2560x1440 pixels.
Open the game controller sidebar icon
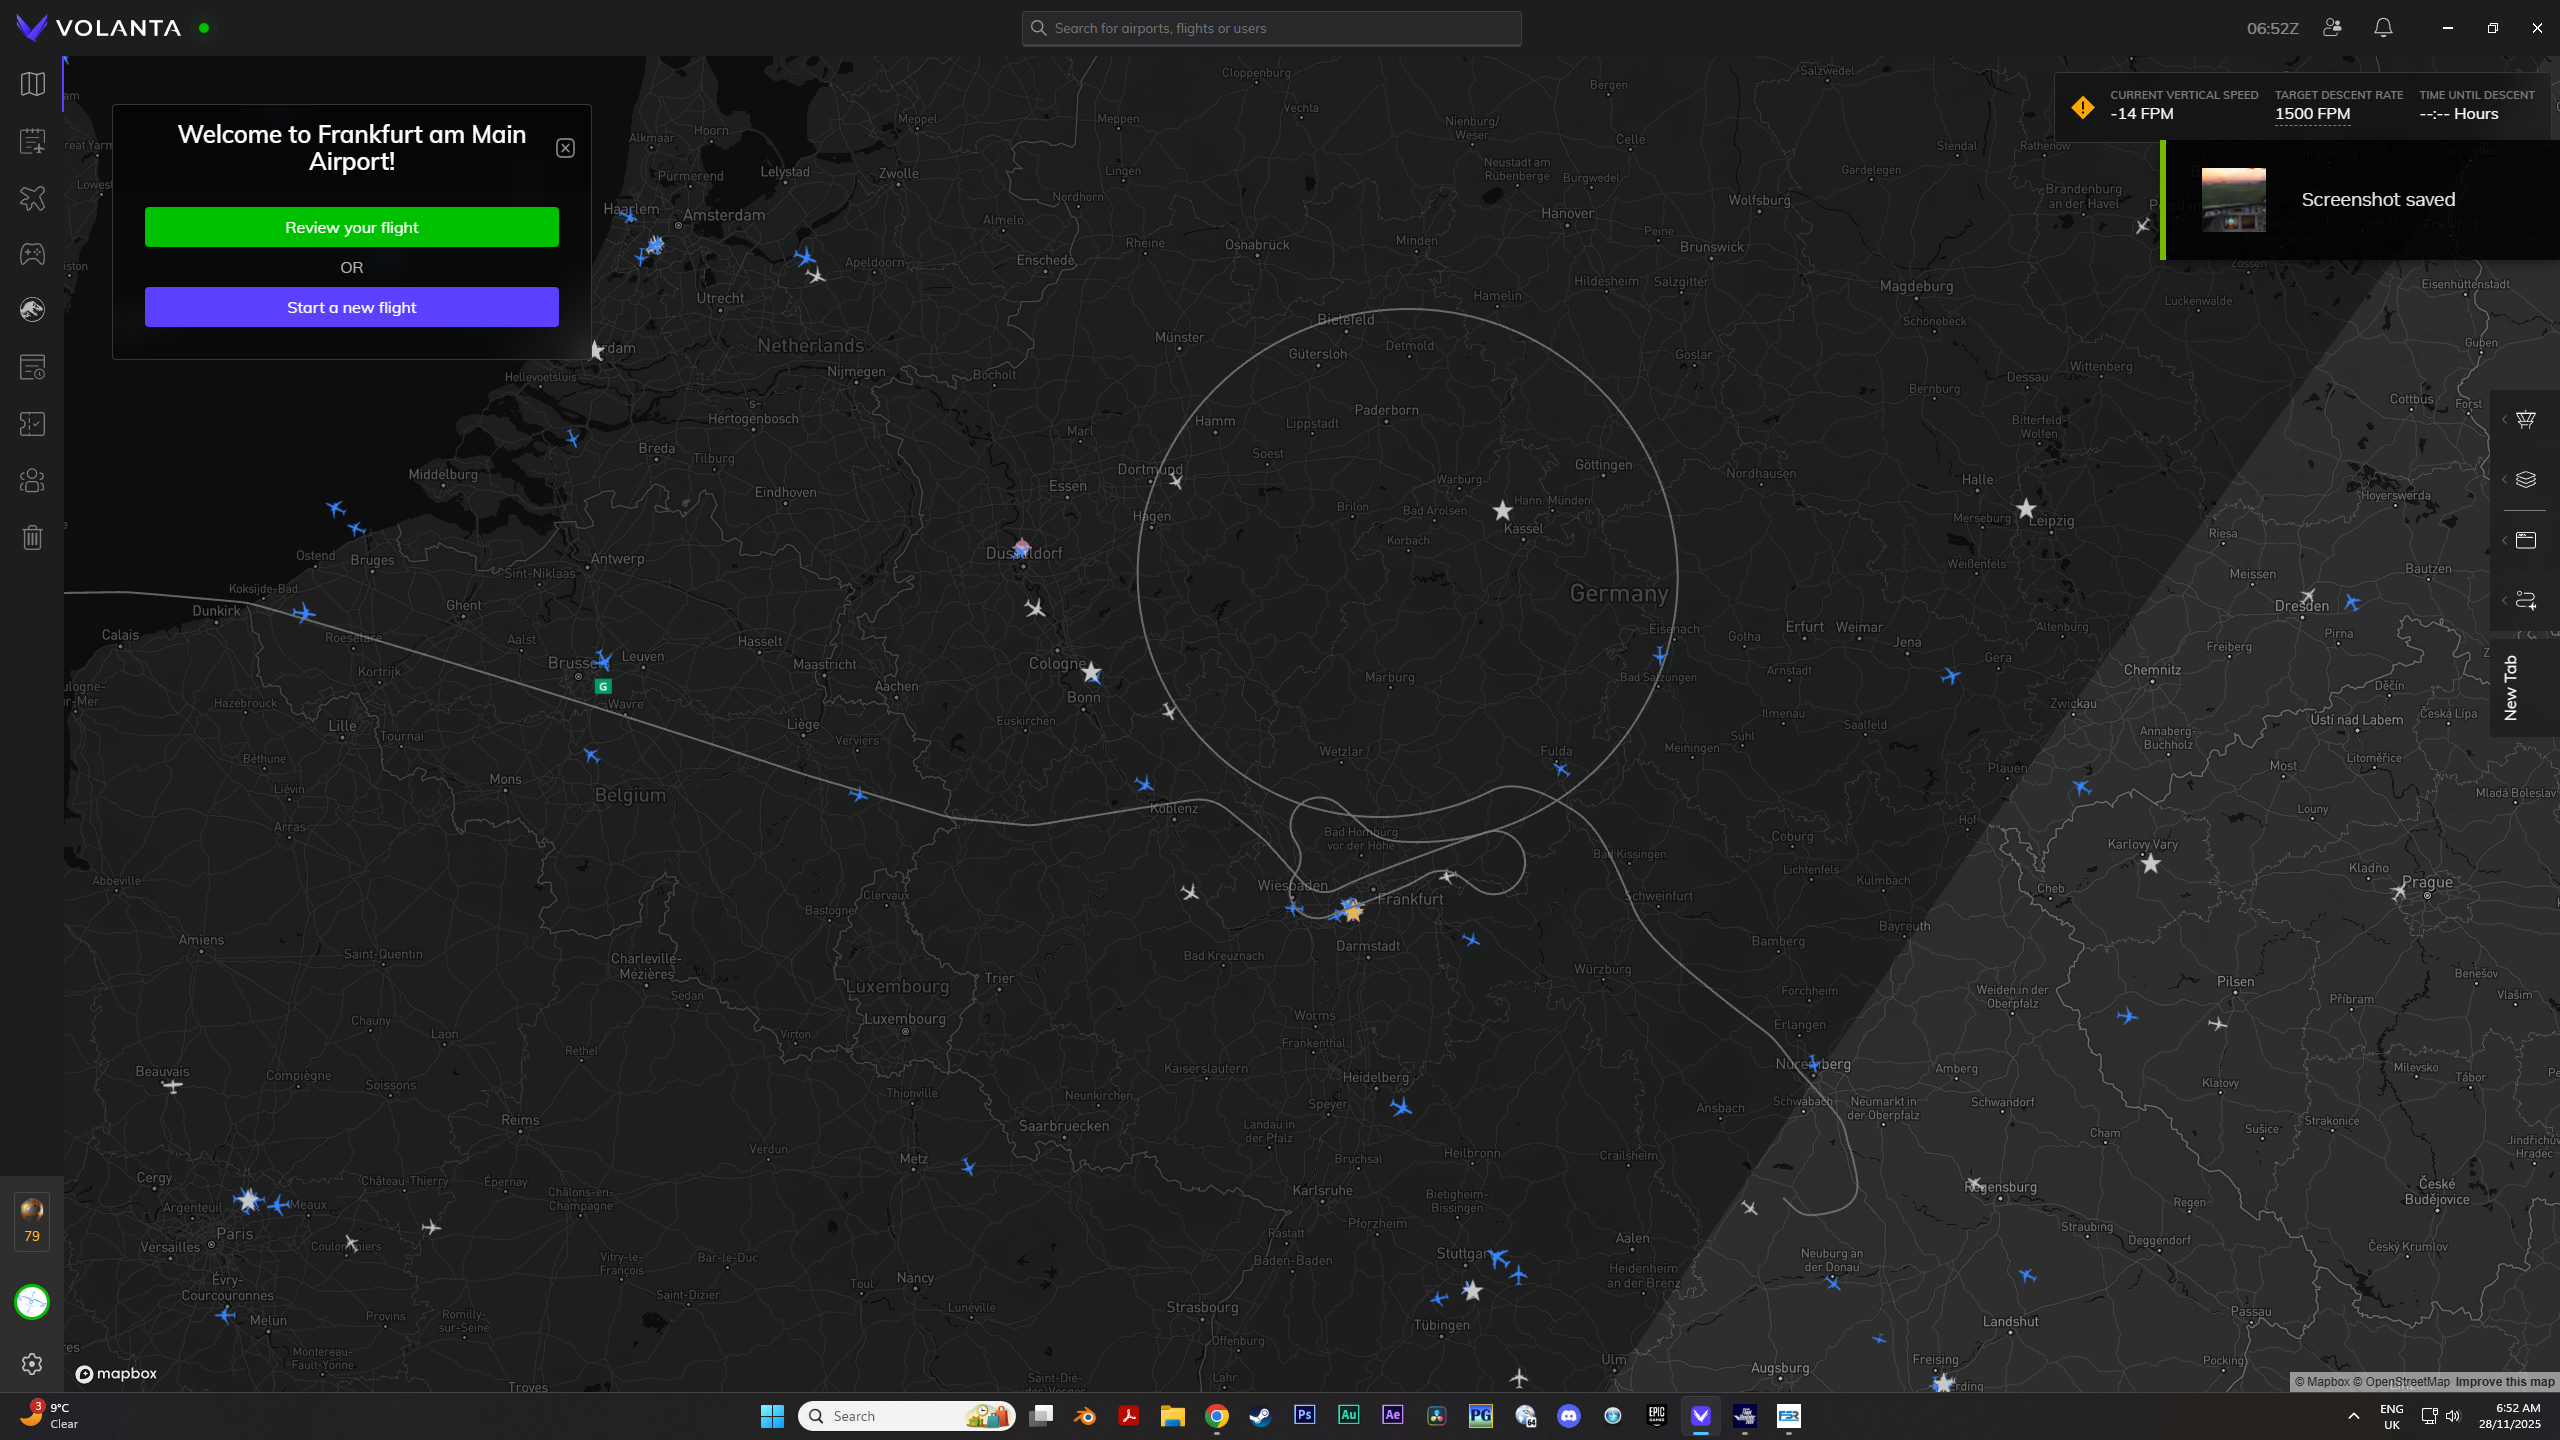[x=32, y=254]
